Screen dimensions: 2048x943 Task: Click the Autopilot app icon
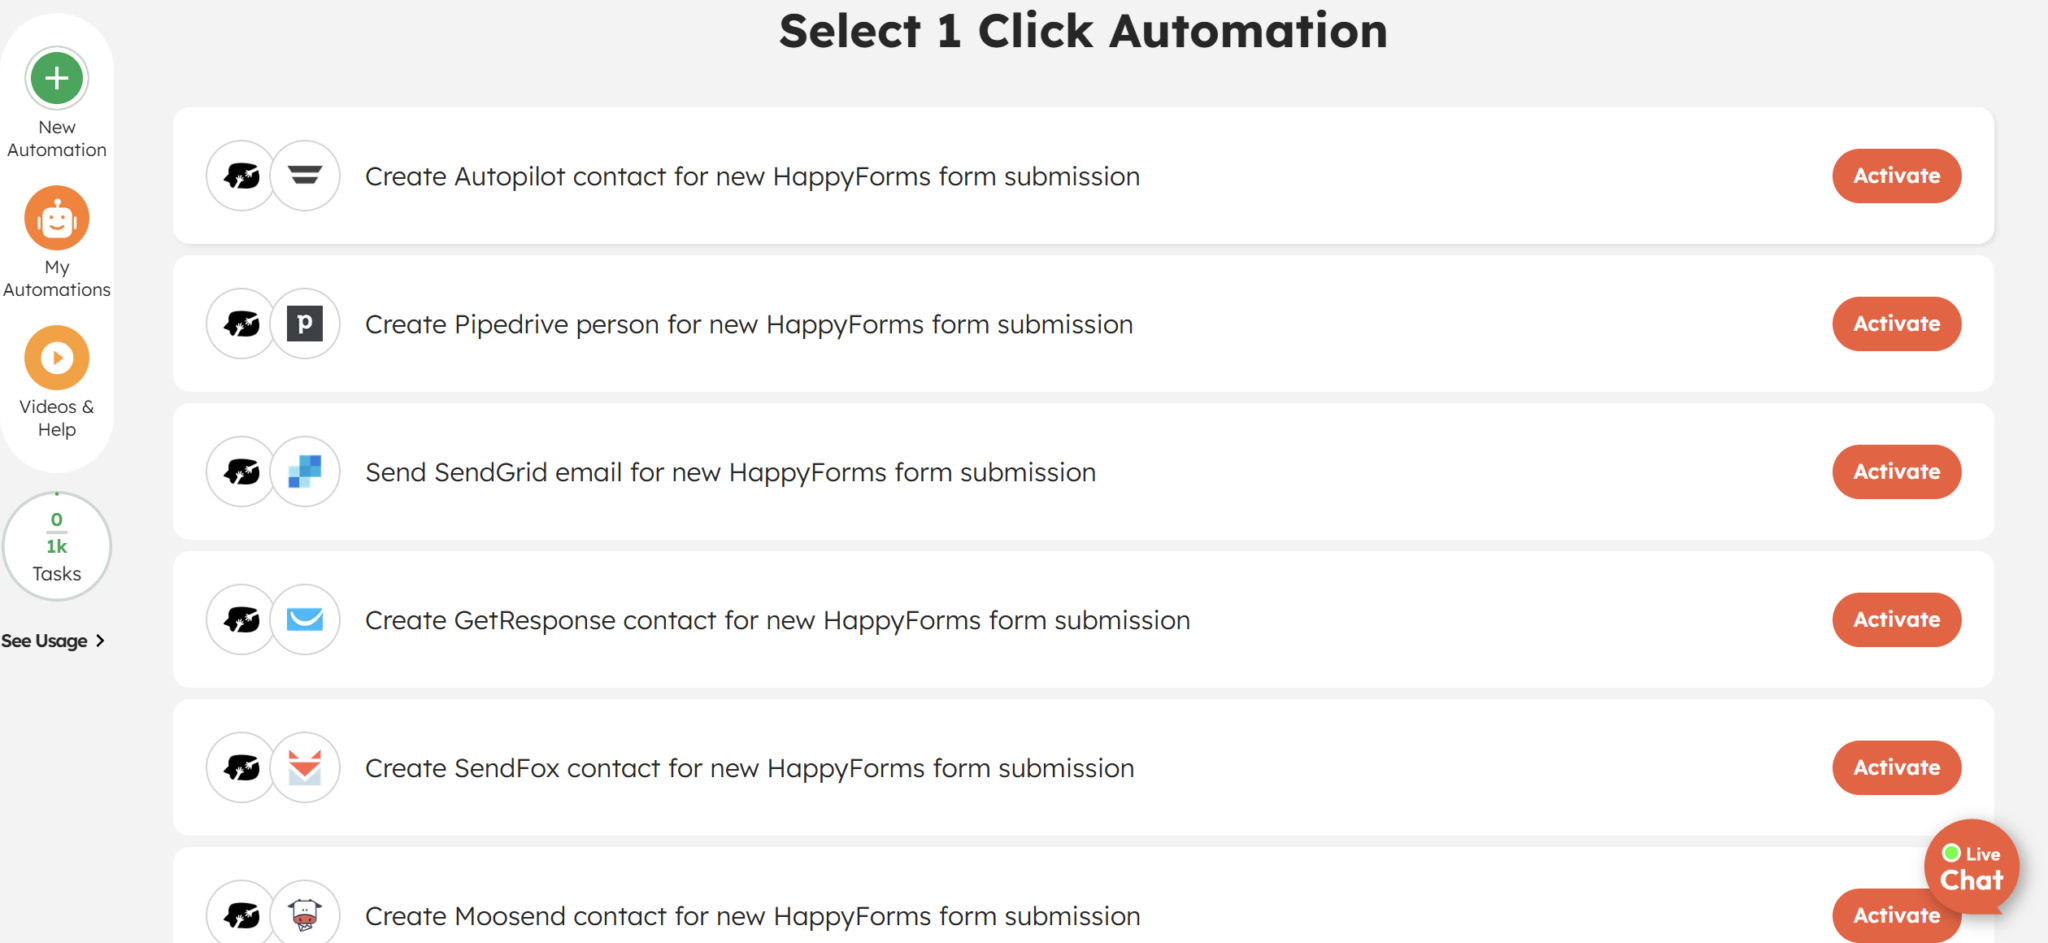[305, 175]
